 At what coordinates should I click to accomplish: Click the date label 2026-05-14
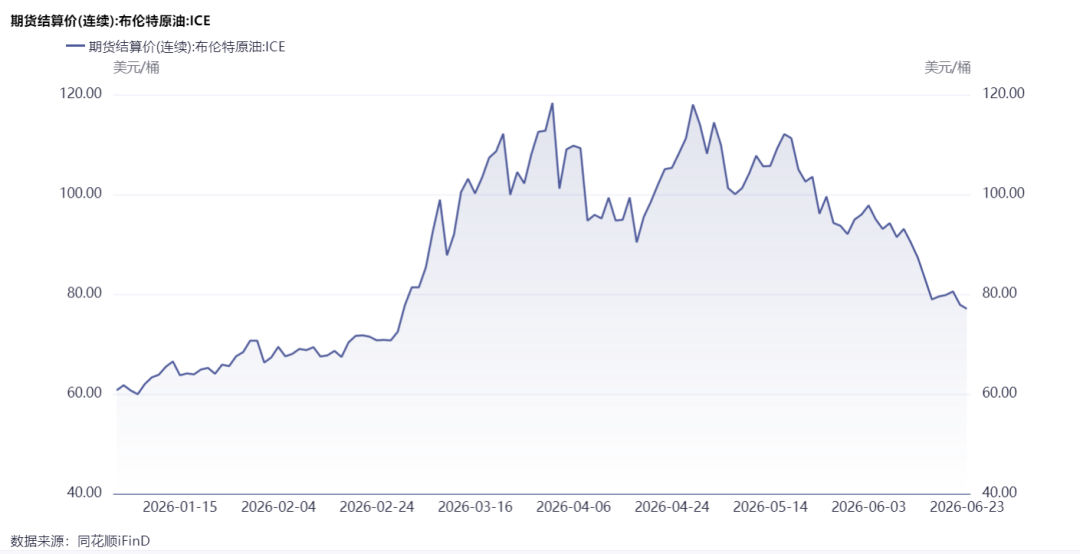[771, 508]
